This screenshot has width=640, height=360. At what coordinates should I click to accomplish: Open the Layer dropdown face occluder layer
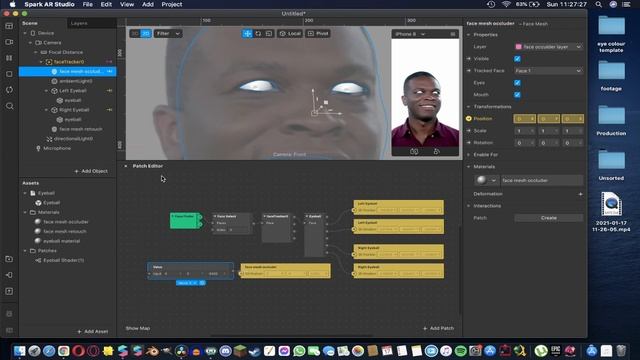coord(548,47)
